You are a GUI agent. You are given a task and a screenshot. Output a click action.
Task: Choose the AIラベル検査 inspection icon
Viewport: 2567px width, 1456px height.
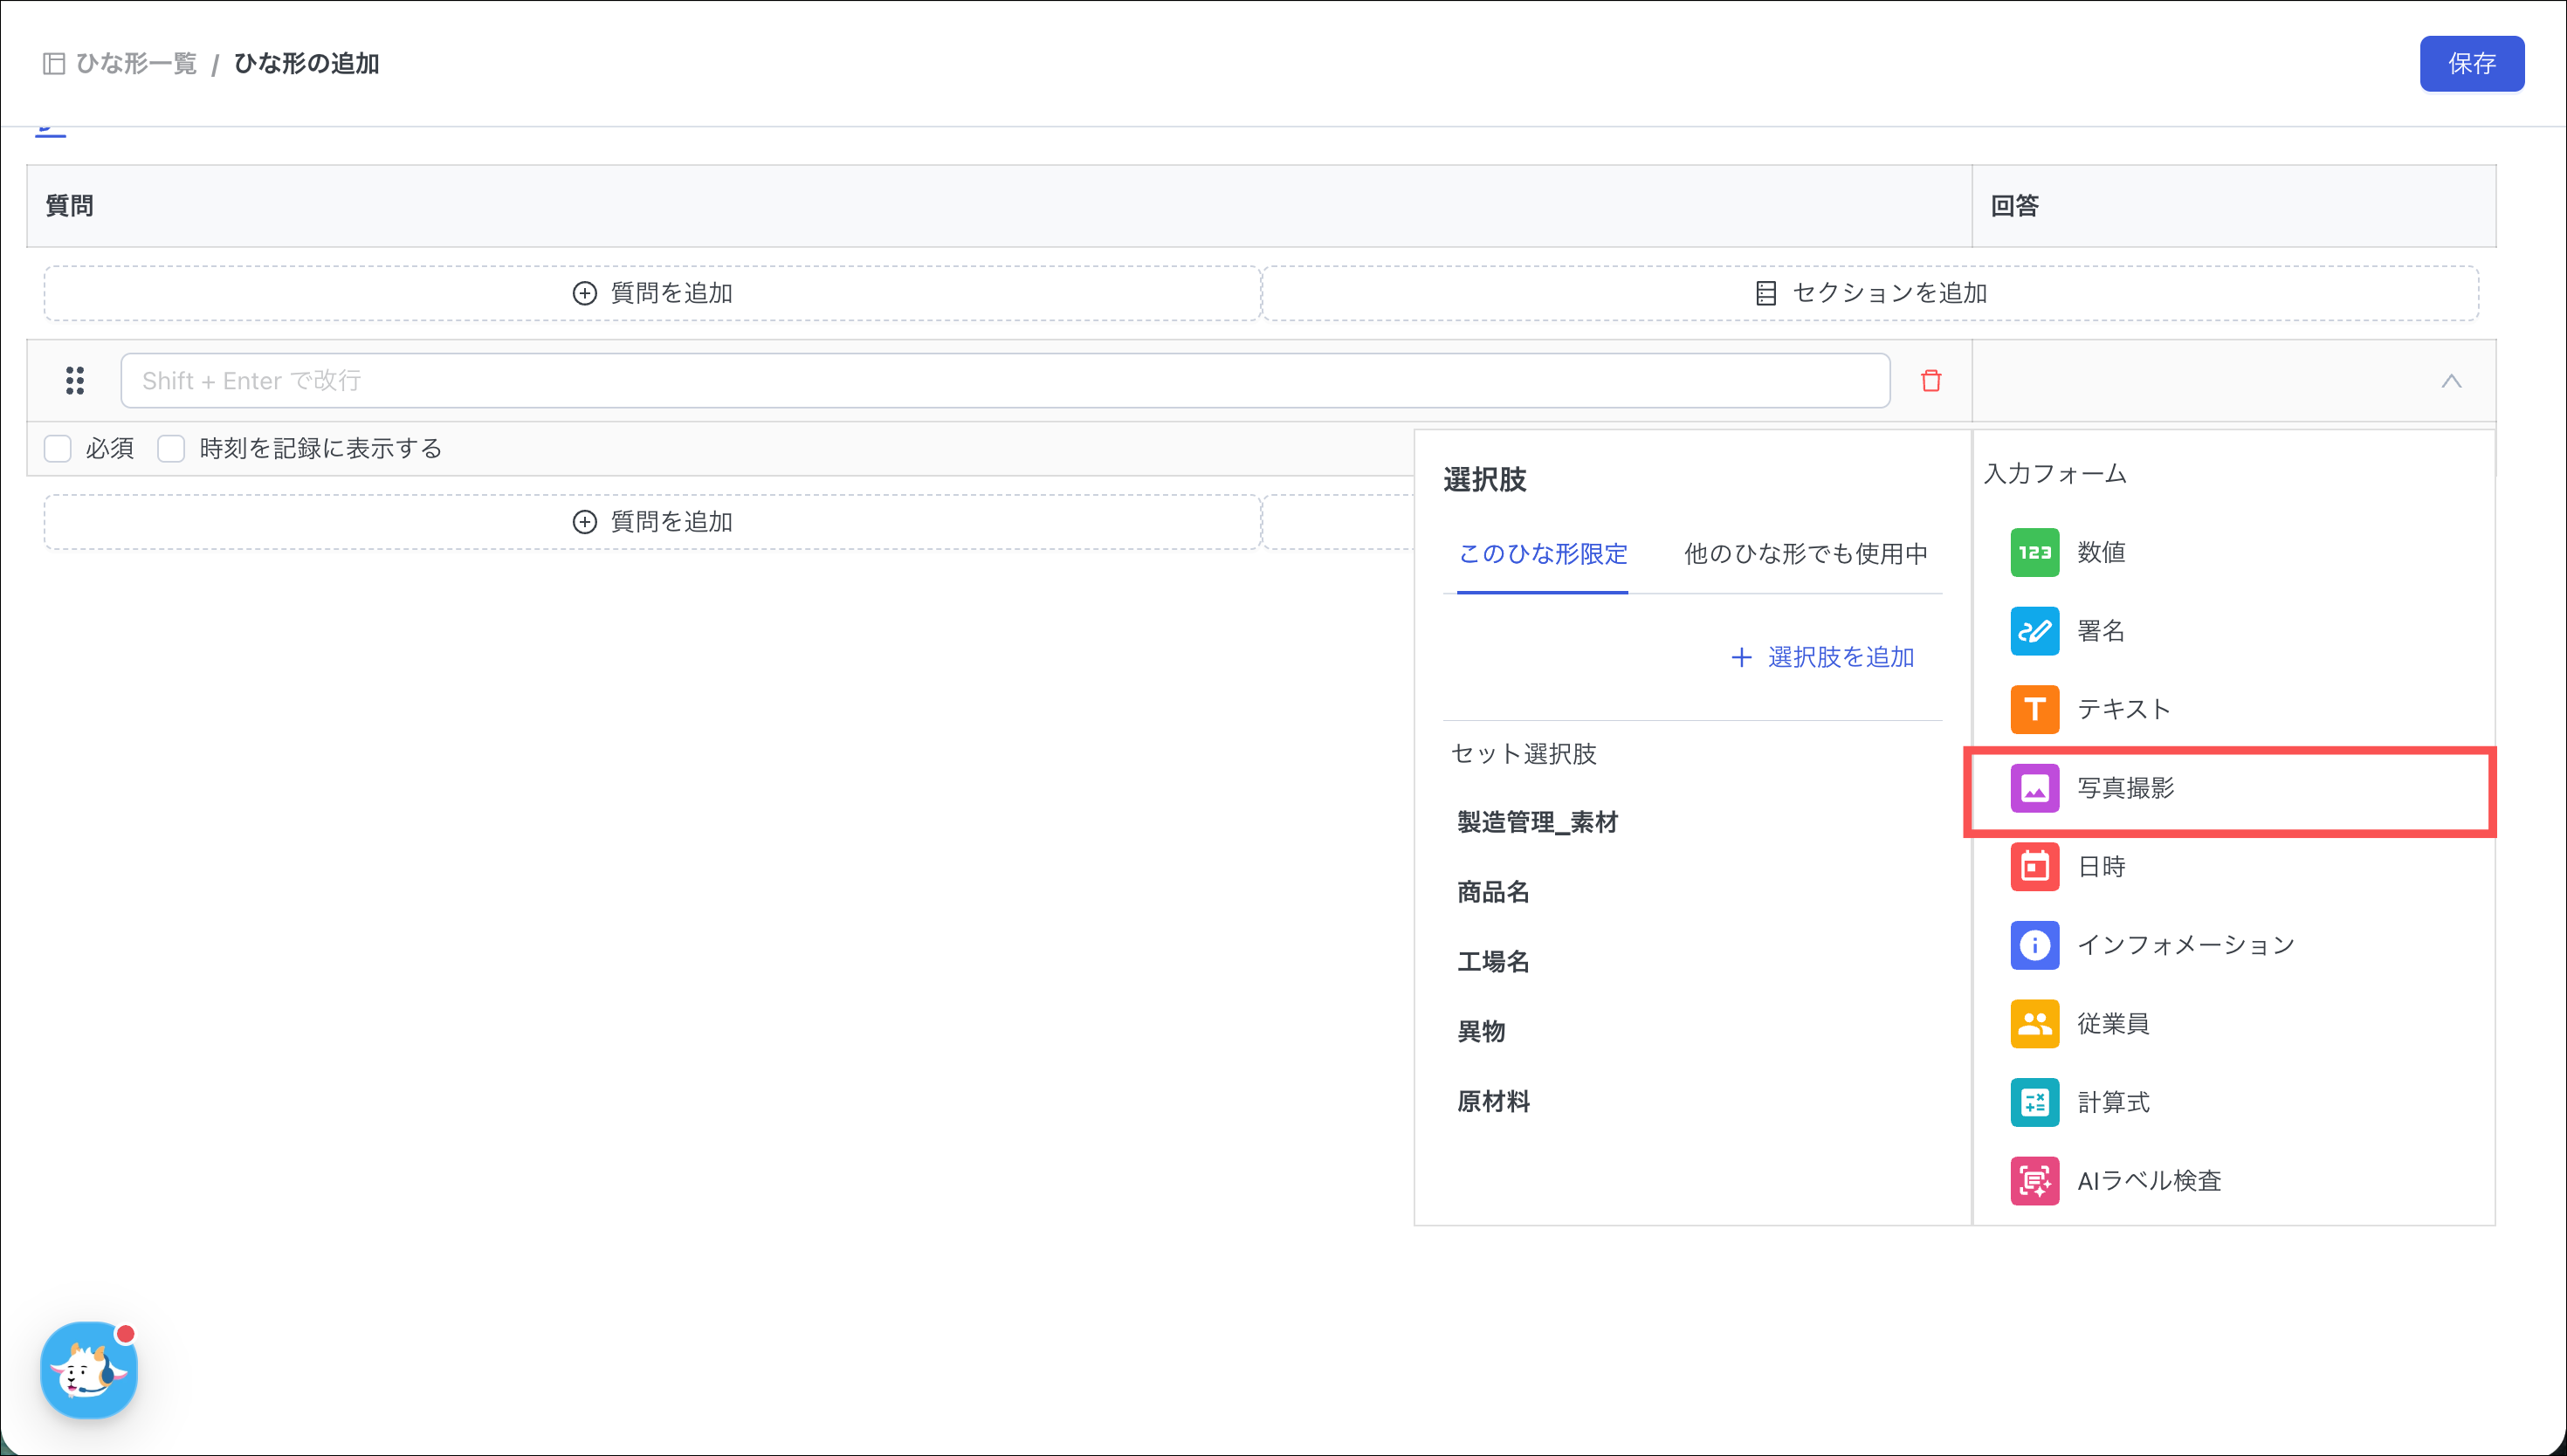pos(2034,1181)
